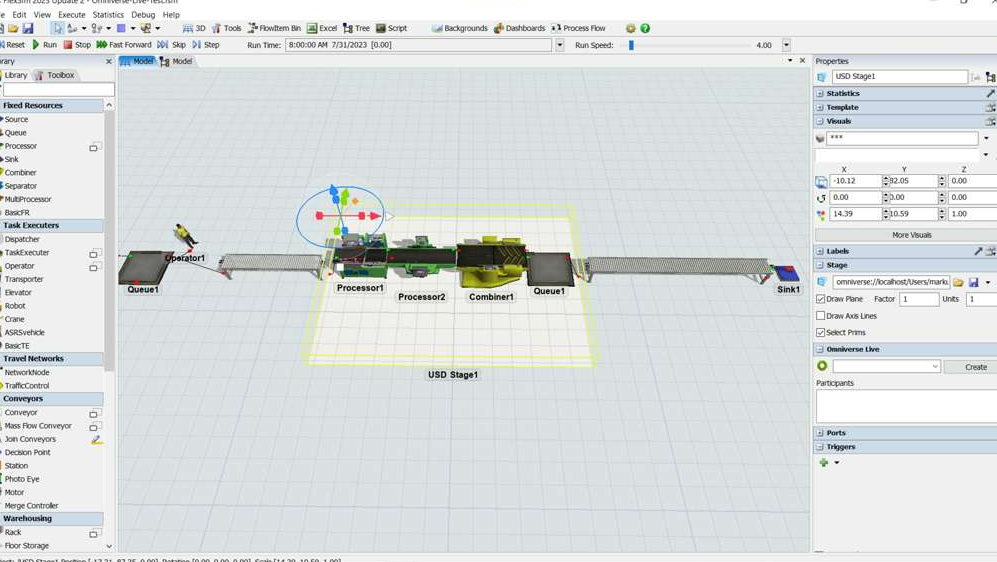The width and height of the screenshot is (997, 562).
Task: Collapse the Triggers properties section
Action: pyautogui.click(x=820, y=446)
